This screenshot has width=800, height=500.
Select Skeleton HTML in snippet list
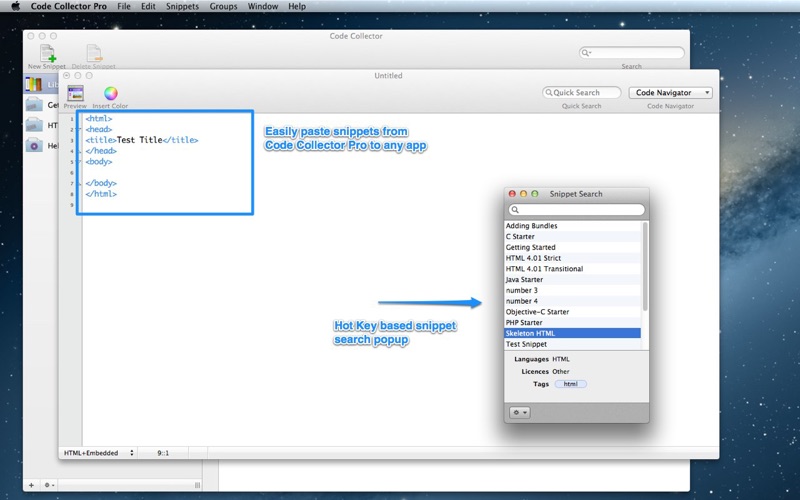[573, 333]
